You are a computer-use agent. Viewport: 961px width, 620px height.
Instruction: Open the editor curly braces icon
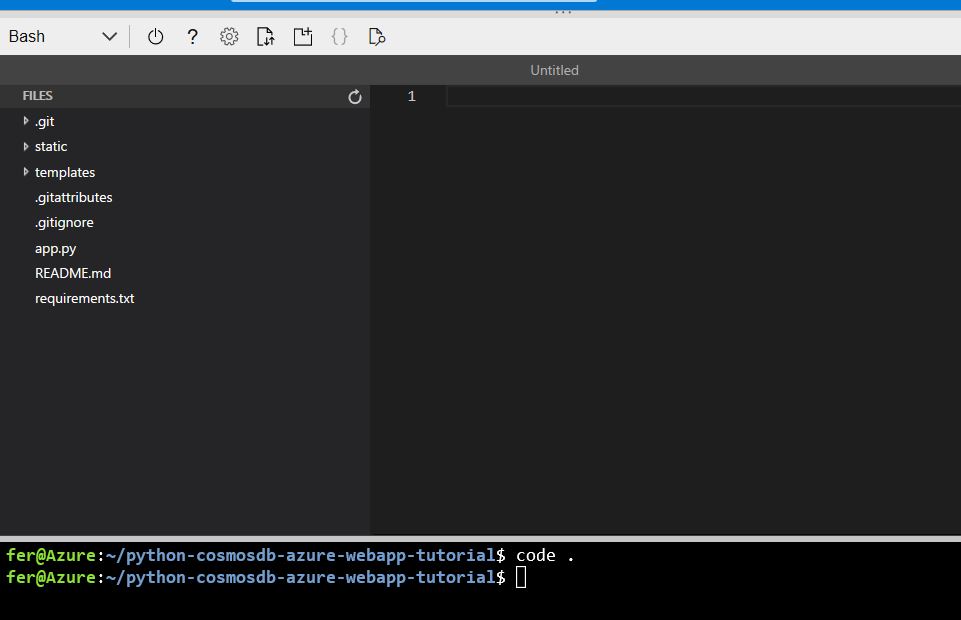(x=340, y=37)
